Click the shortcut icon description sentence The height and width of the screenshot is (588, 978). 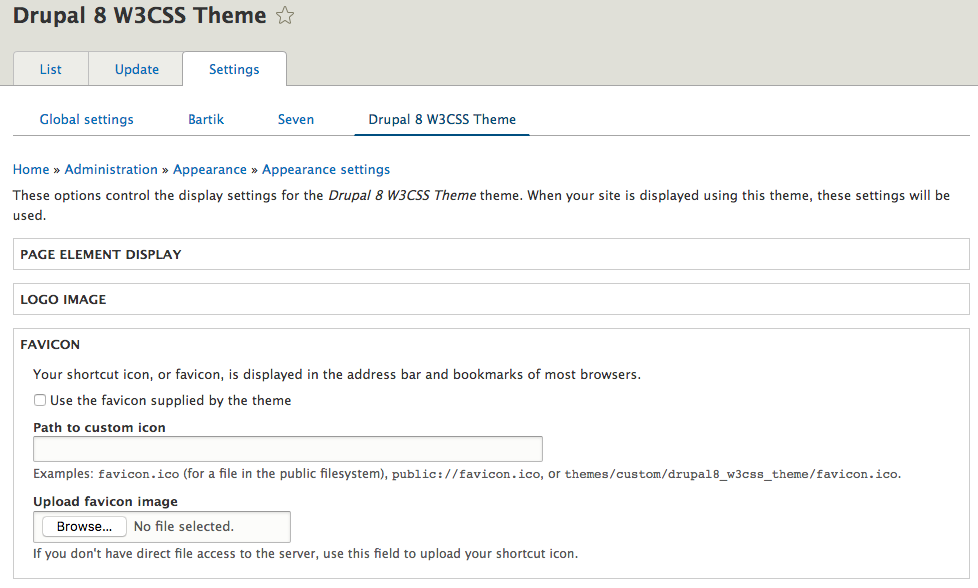click(337, 374)
